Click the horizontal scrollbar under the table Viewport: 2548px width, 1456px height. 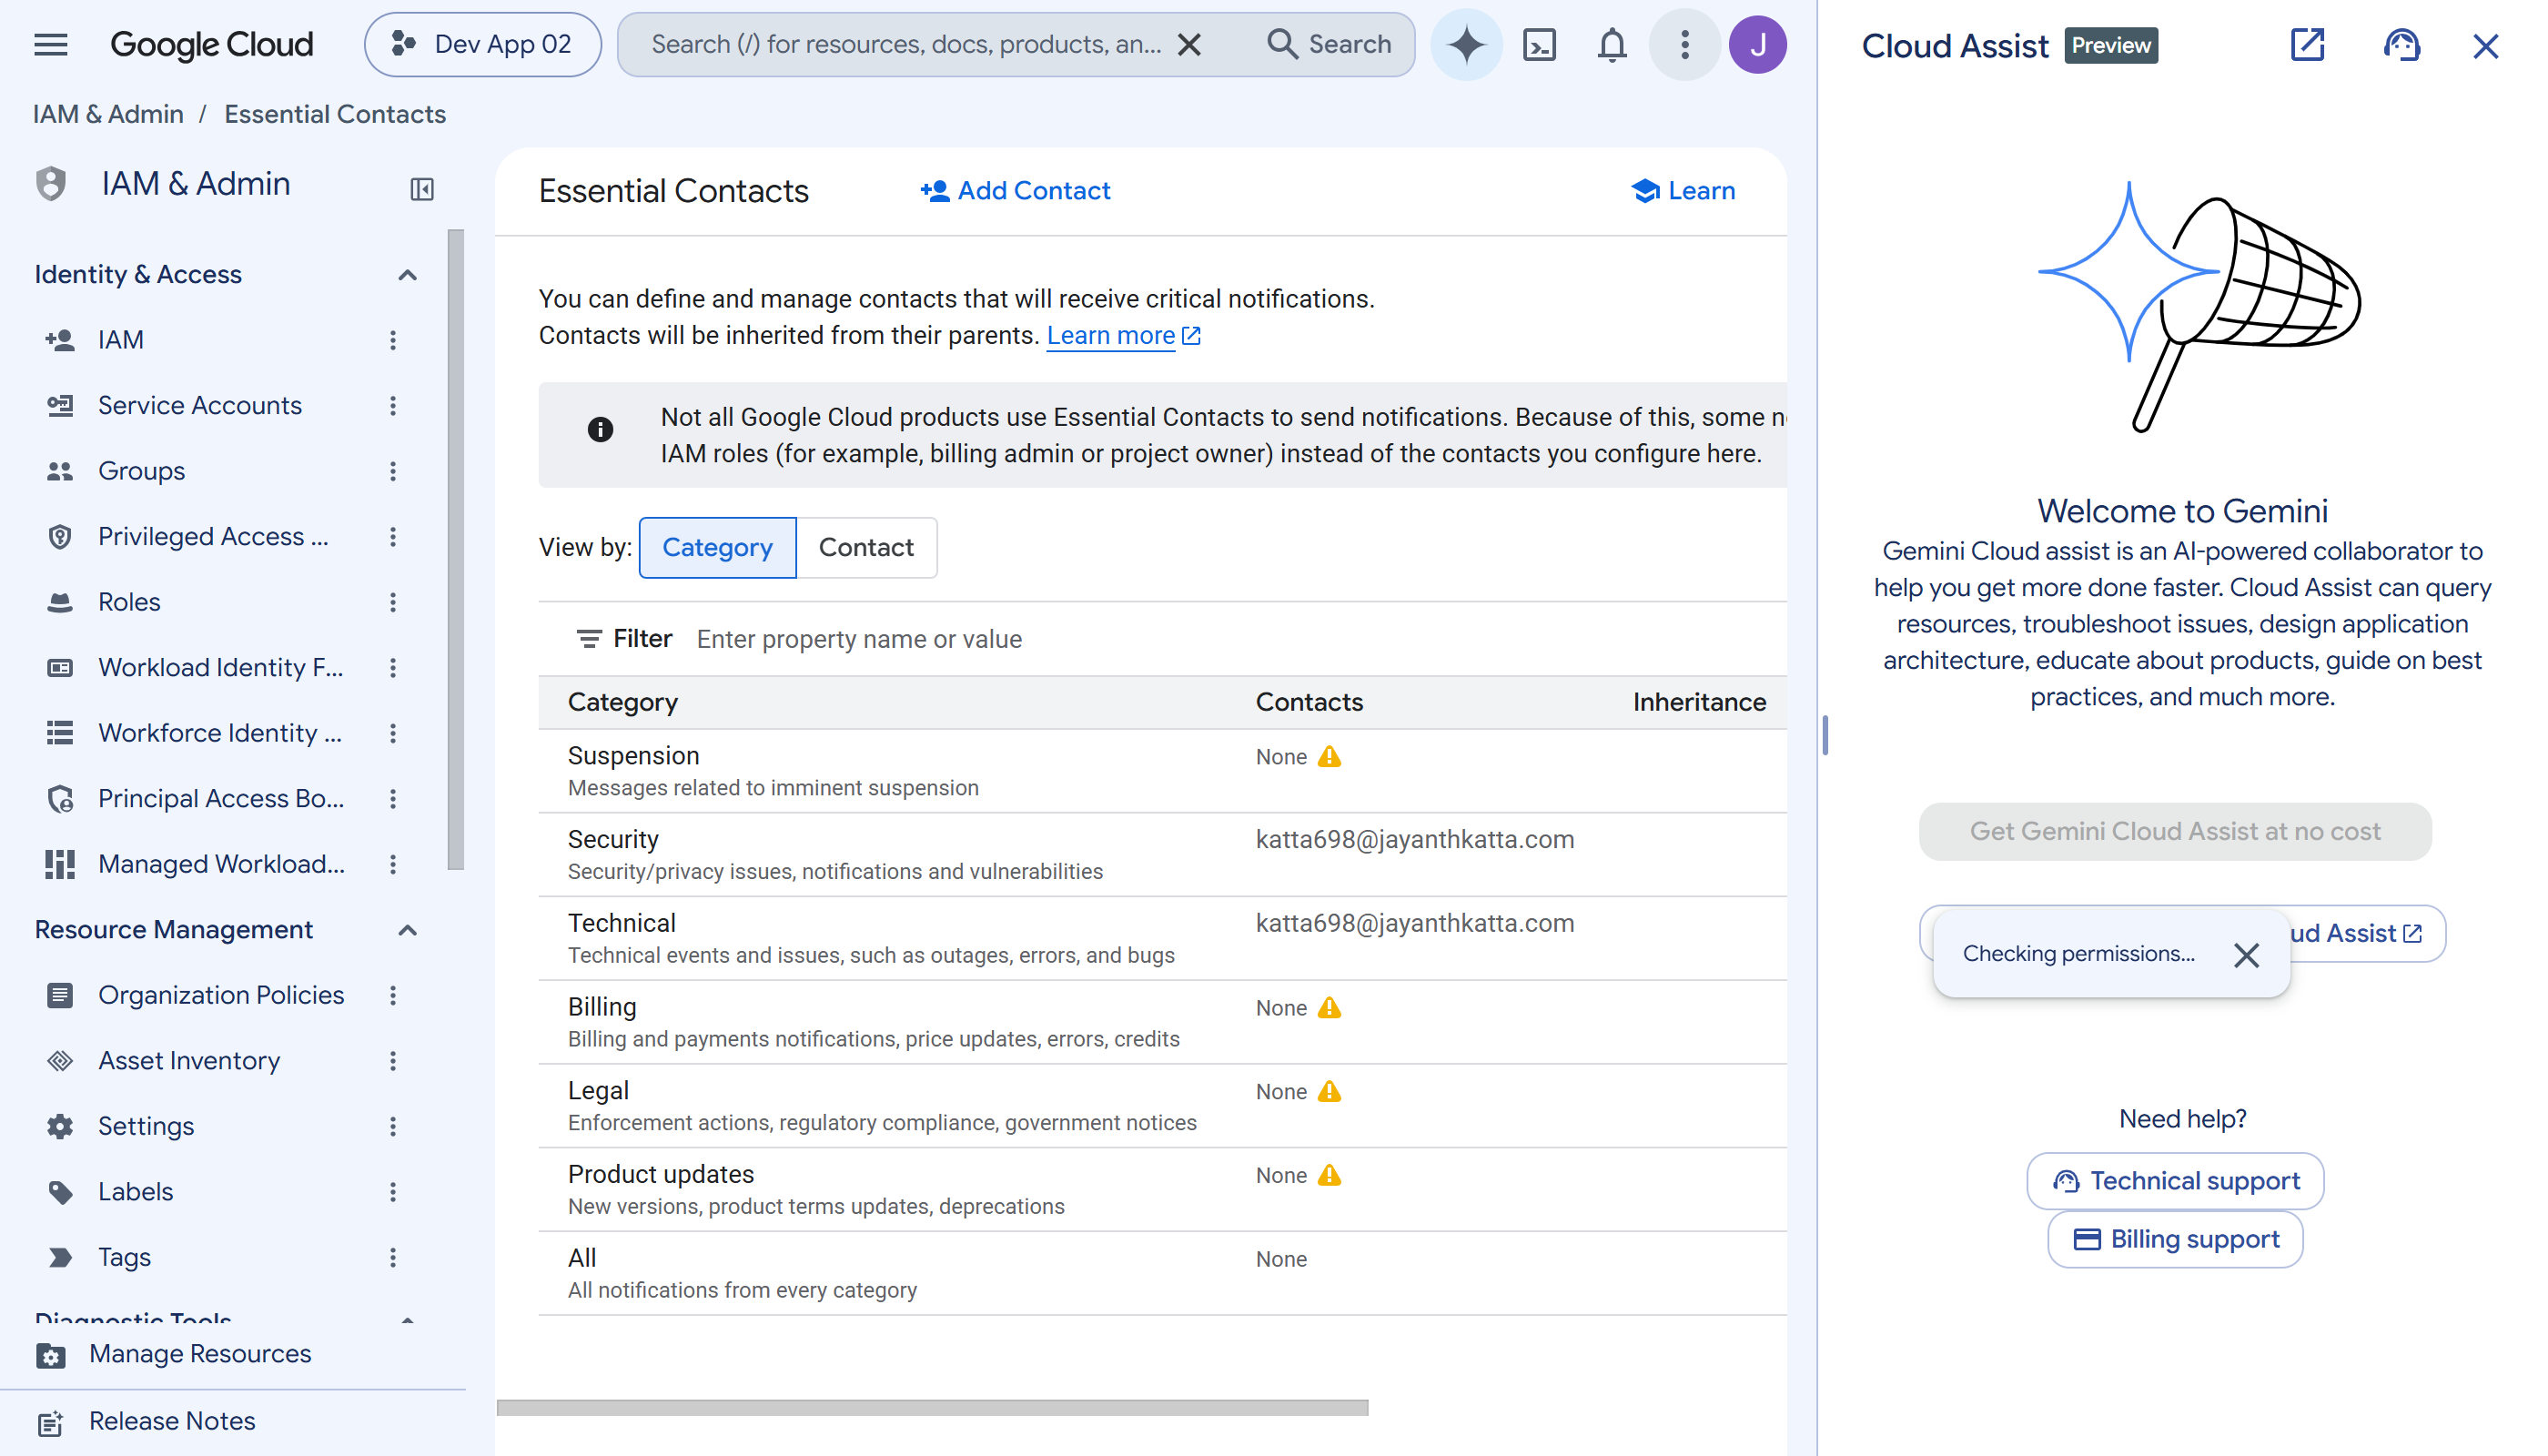coord(932,1408)
